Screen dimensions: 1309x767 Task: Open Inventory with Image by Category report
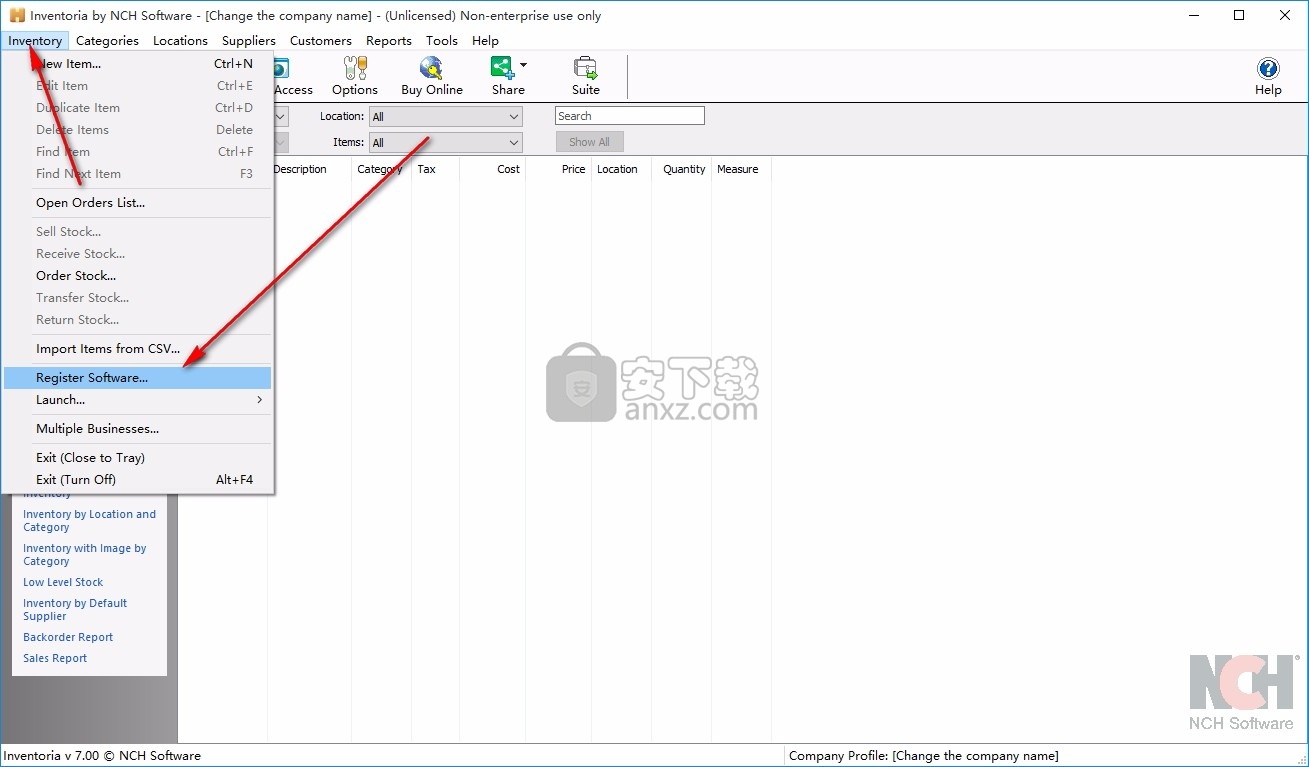tap(85, 555)
